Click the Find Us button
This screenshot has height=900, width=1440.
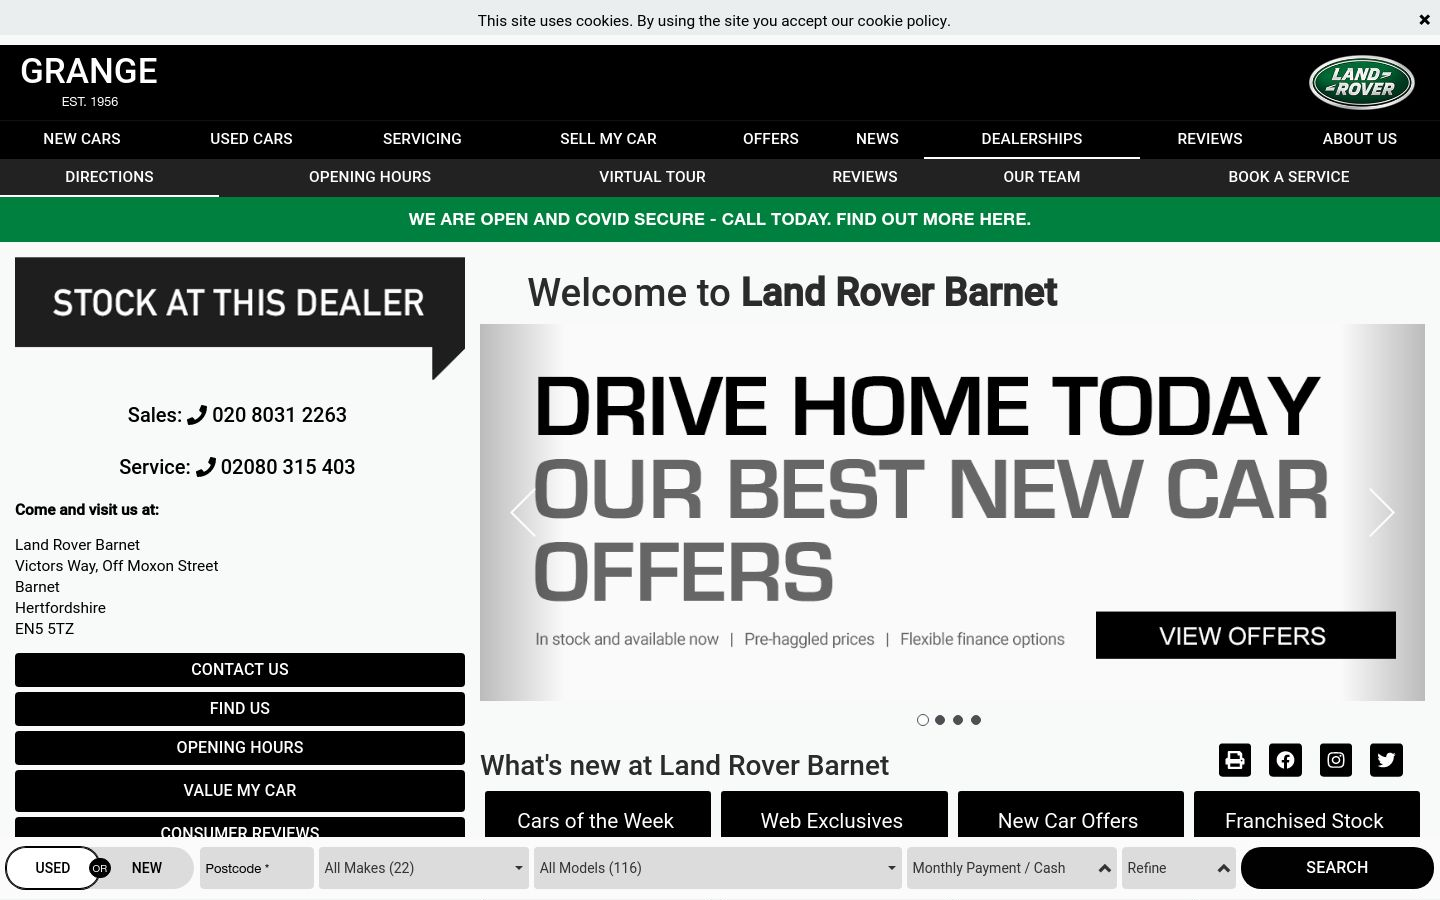(x=240, y=709)
